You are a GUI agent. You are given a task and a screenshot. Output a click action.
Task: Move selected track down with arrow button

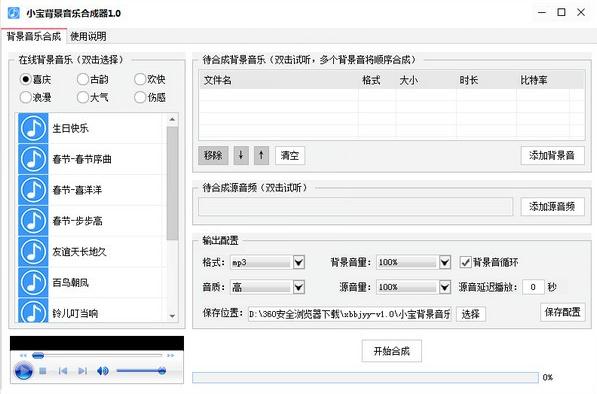[x=241, y=155]
